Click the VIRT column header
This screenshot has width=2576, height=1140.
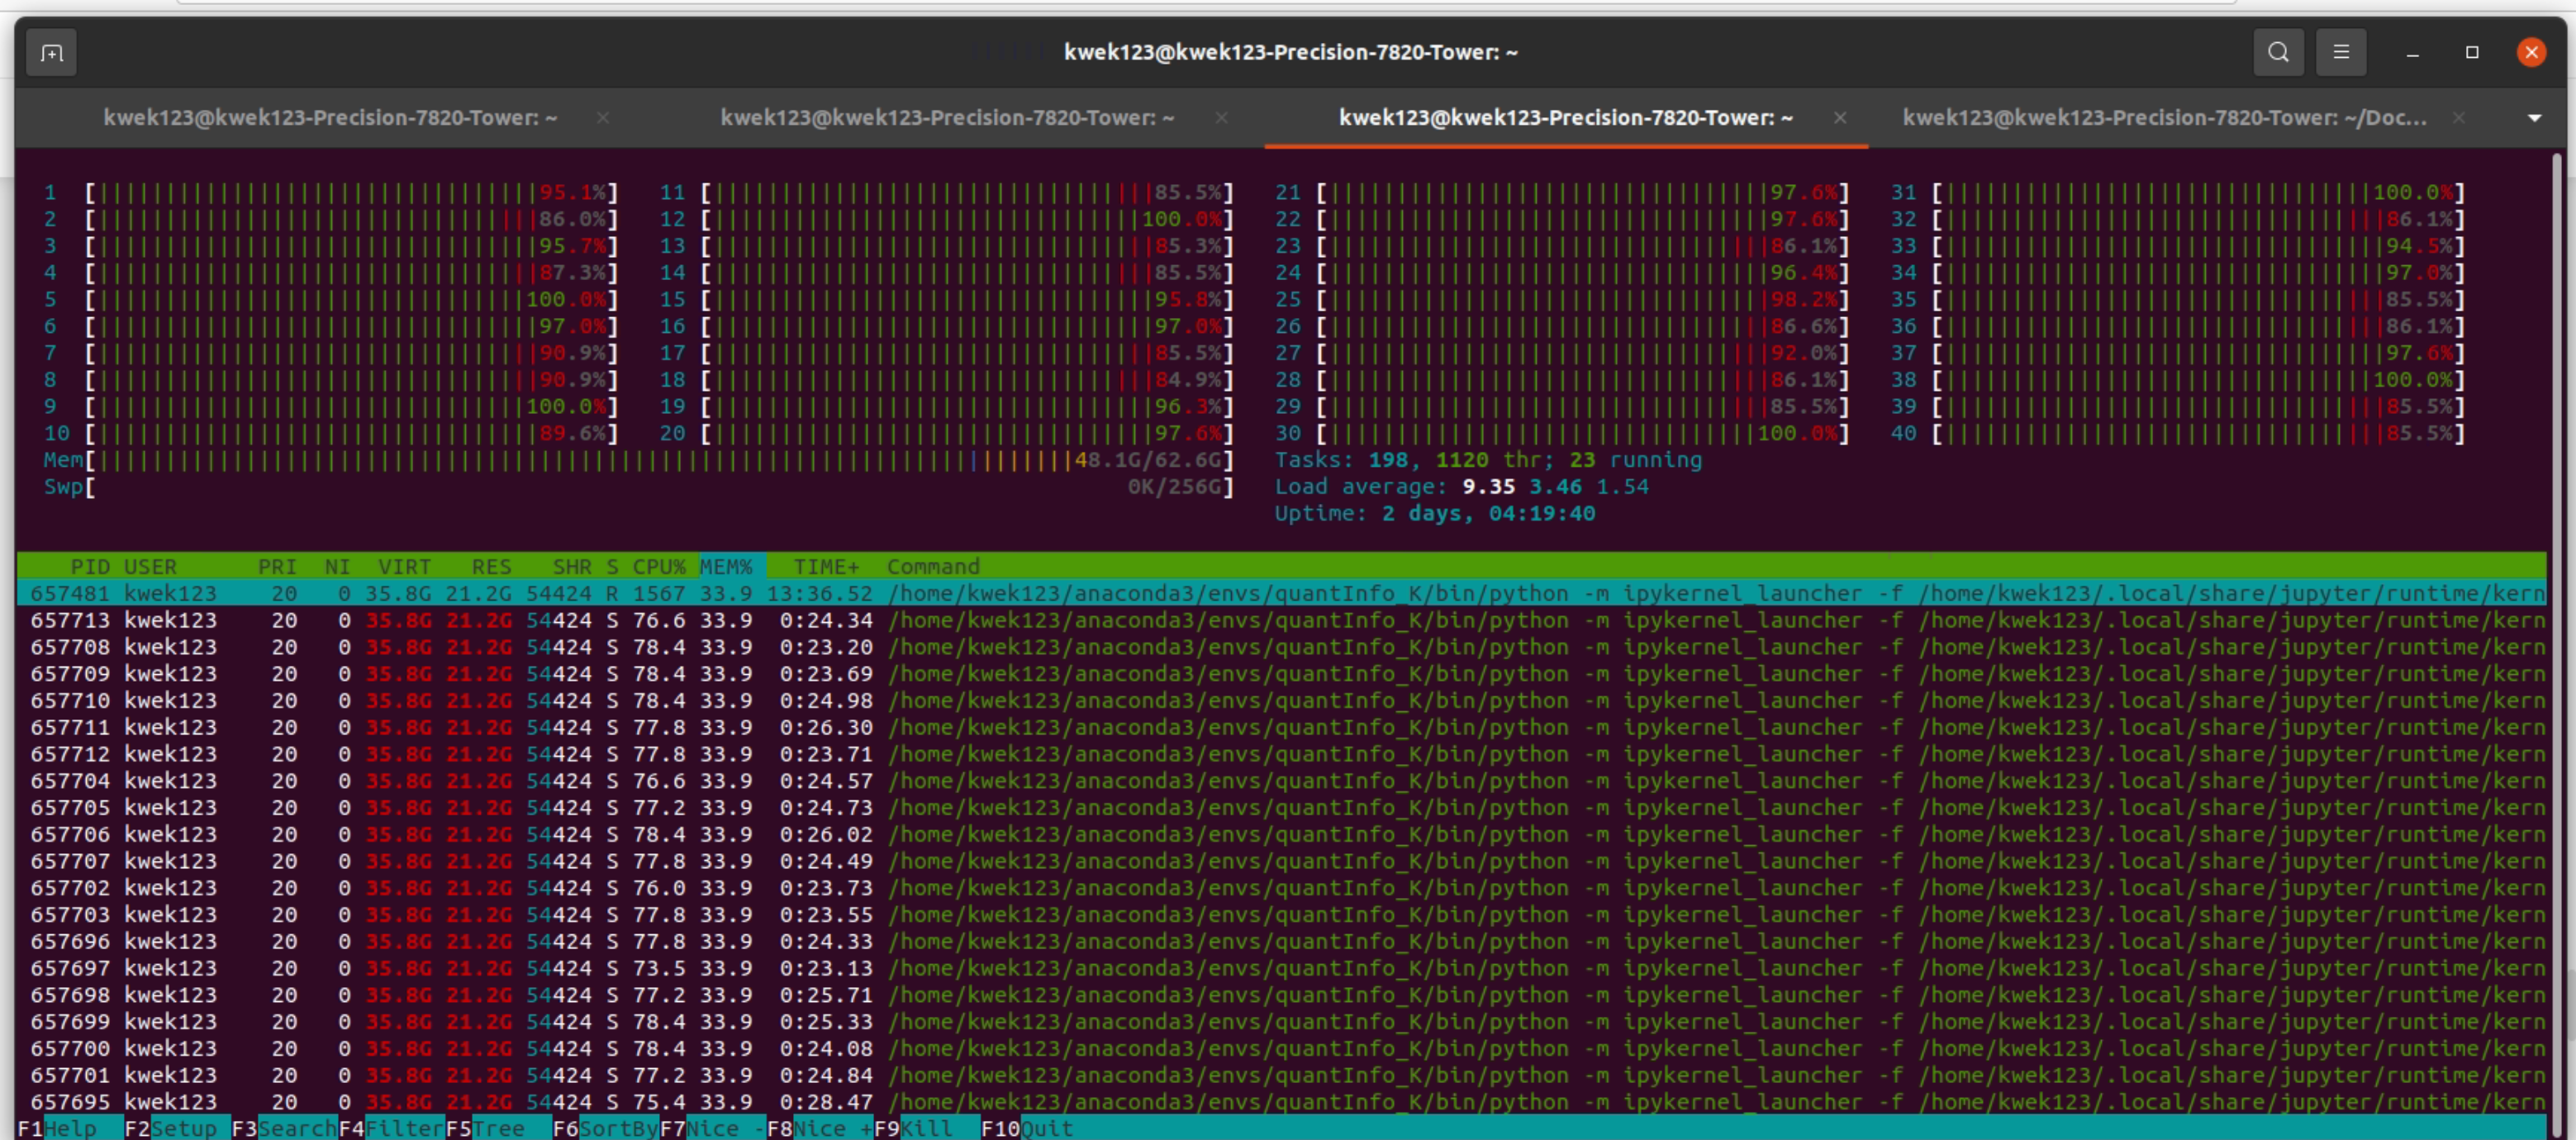point(405,567)
